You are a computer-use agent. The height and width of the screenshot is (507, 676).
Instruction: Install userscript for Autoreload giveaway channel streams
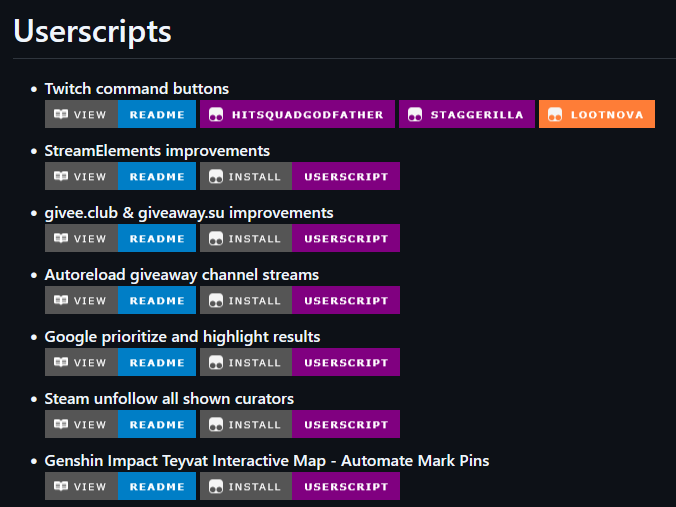300,300
